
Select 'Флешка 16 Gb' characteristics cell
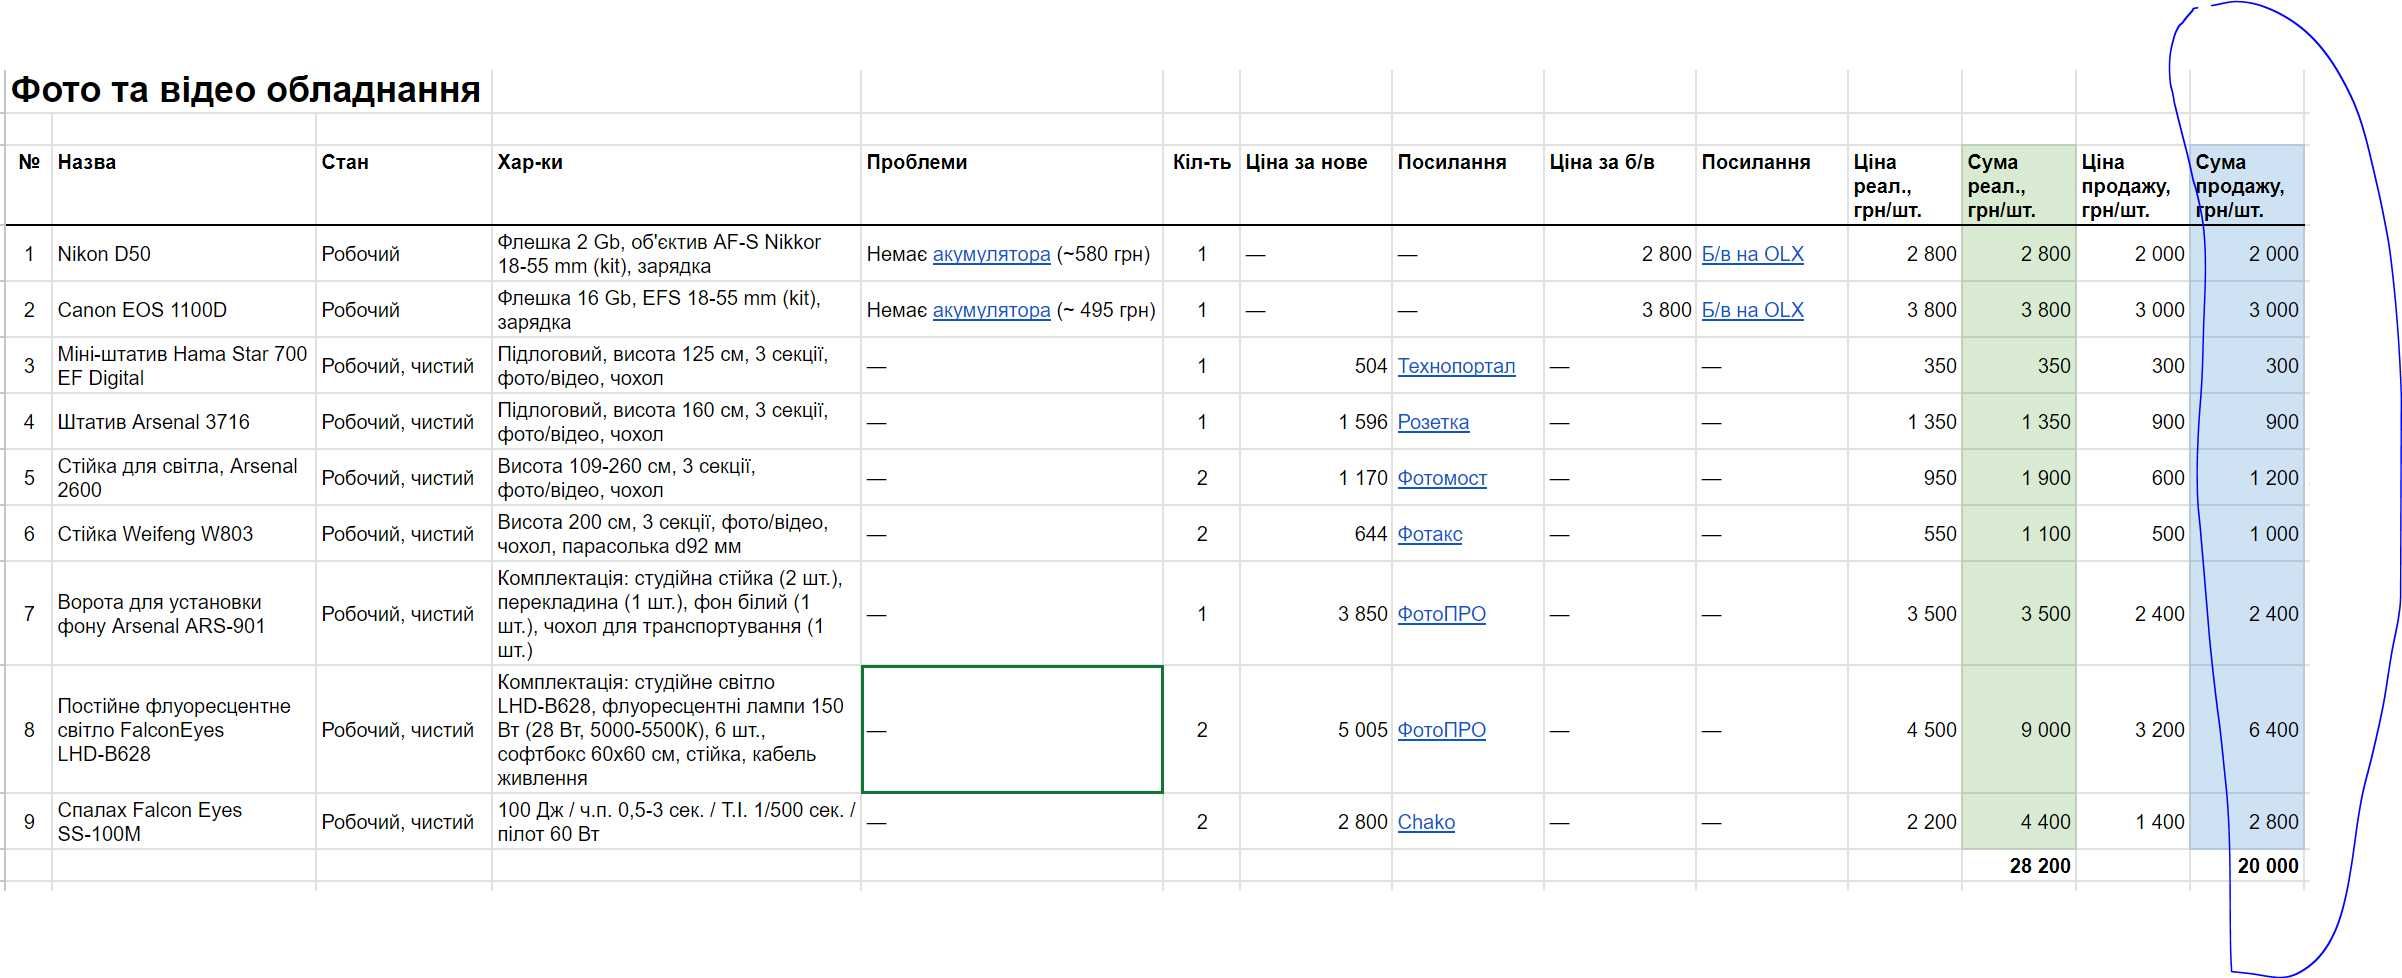[676, 310]
